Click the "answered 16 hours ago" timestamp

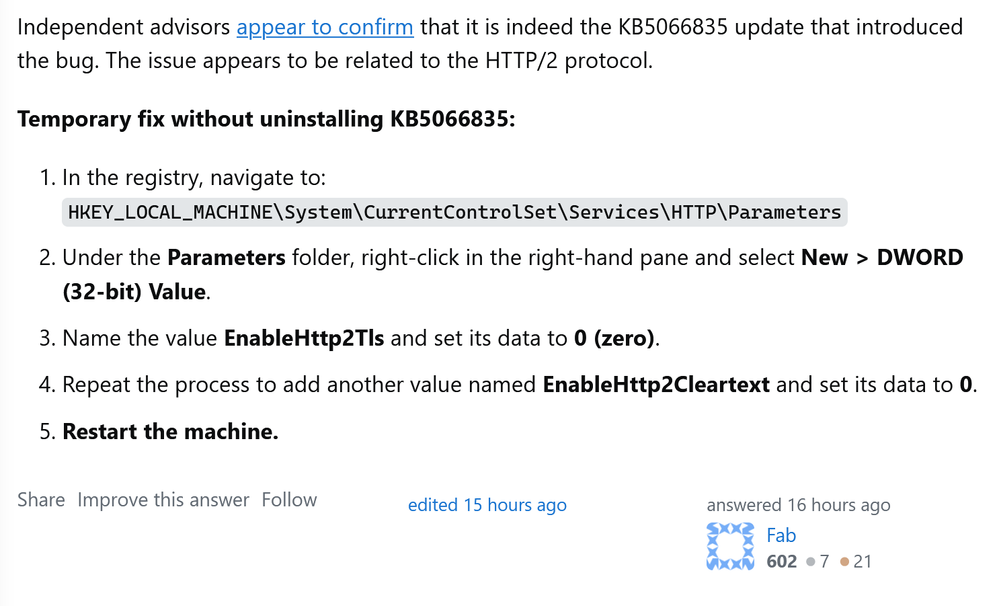coord(798,505)
